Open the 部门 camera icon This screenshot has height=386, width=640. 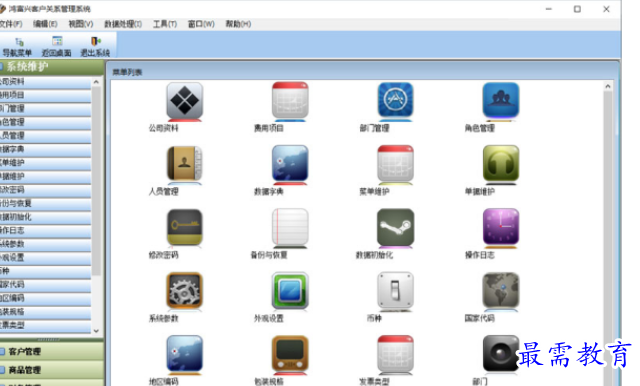tap(501, 354)
